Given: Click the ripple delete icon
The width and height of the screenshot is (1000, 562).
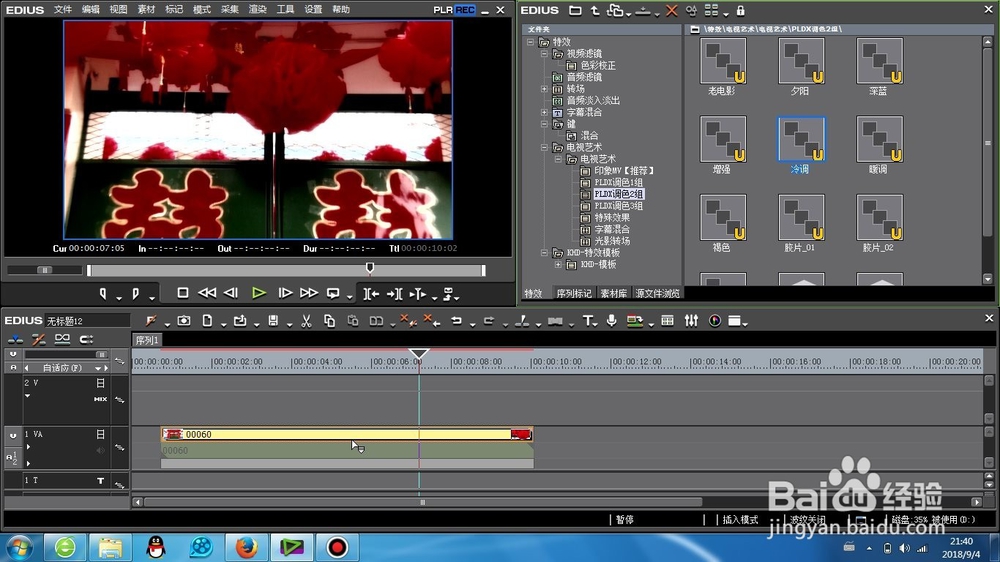Looking at the screenshot, I should (x=432, y=320).
